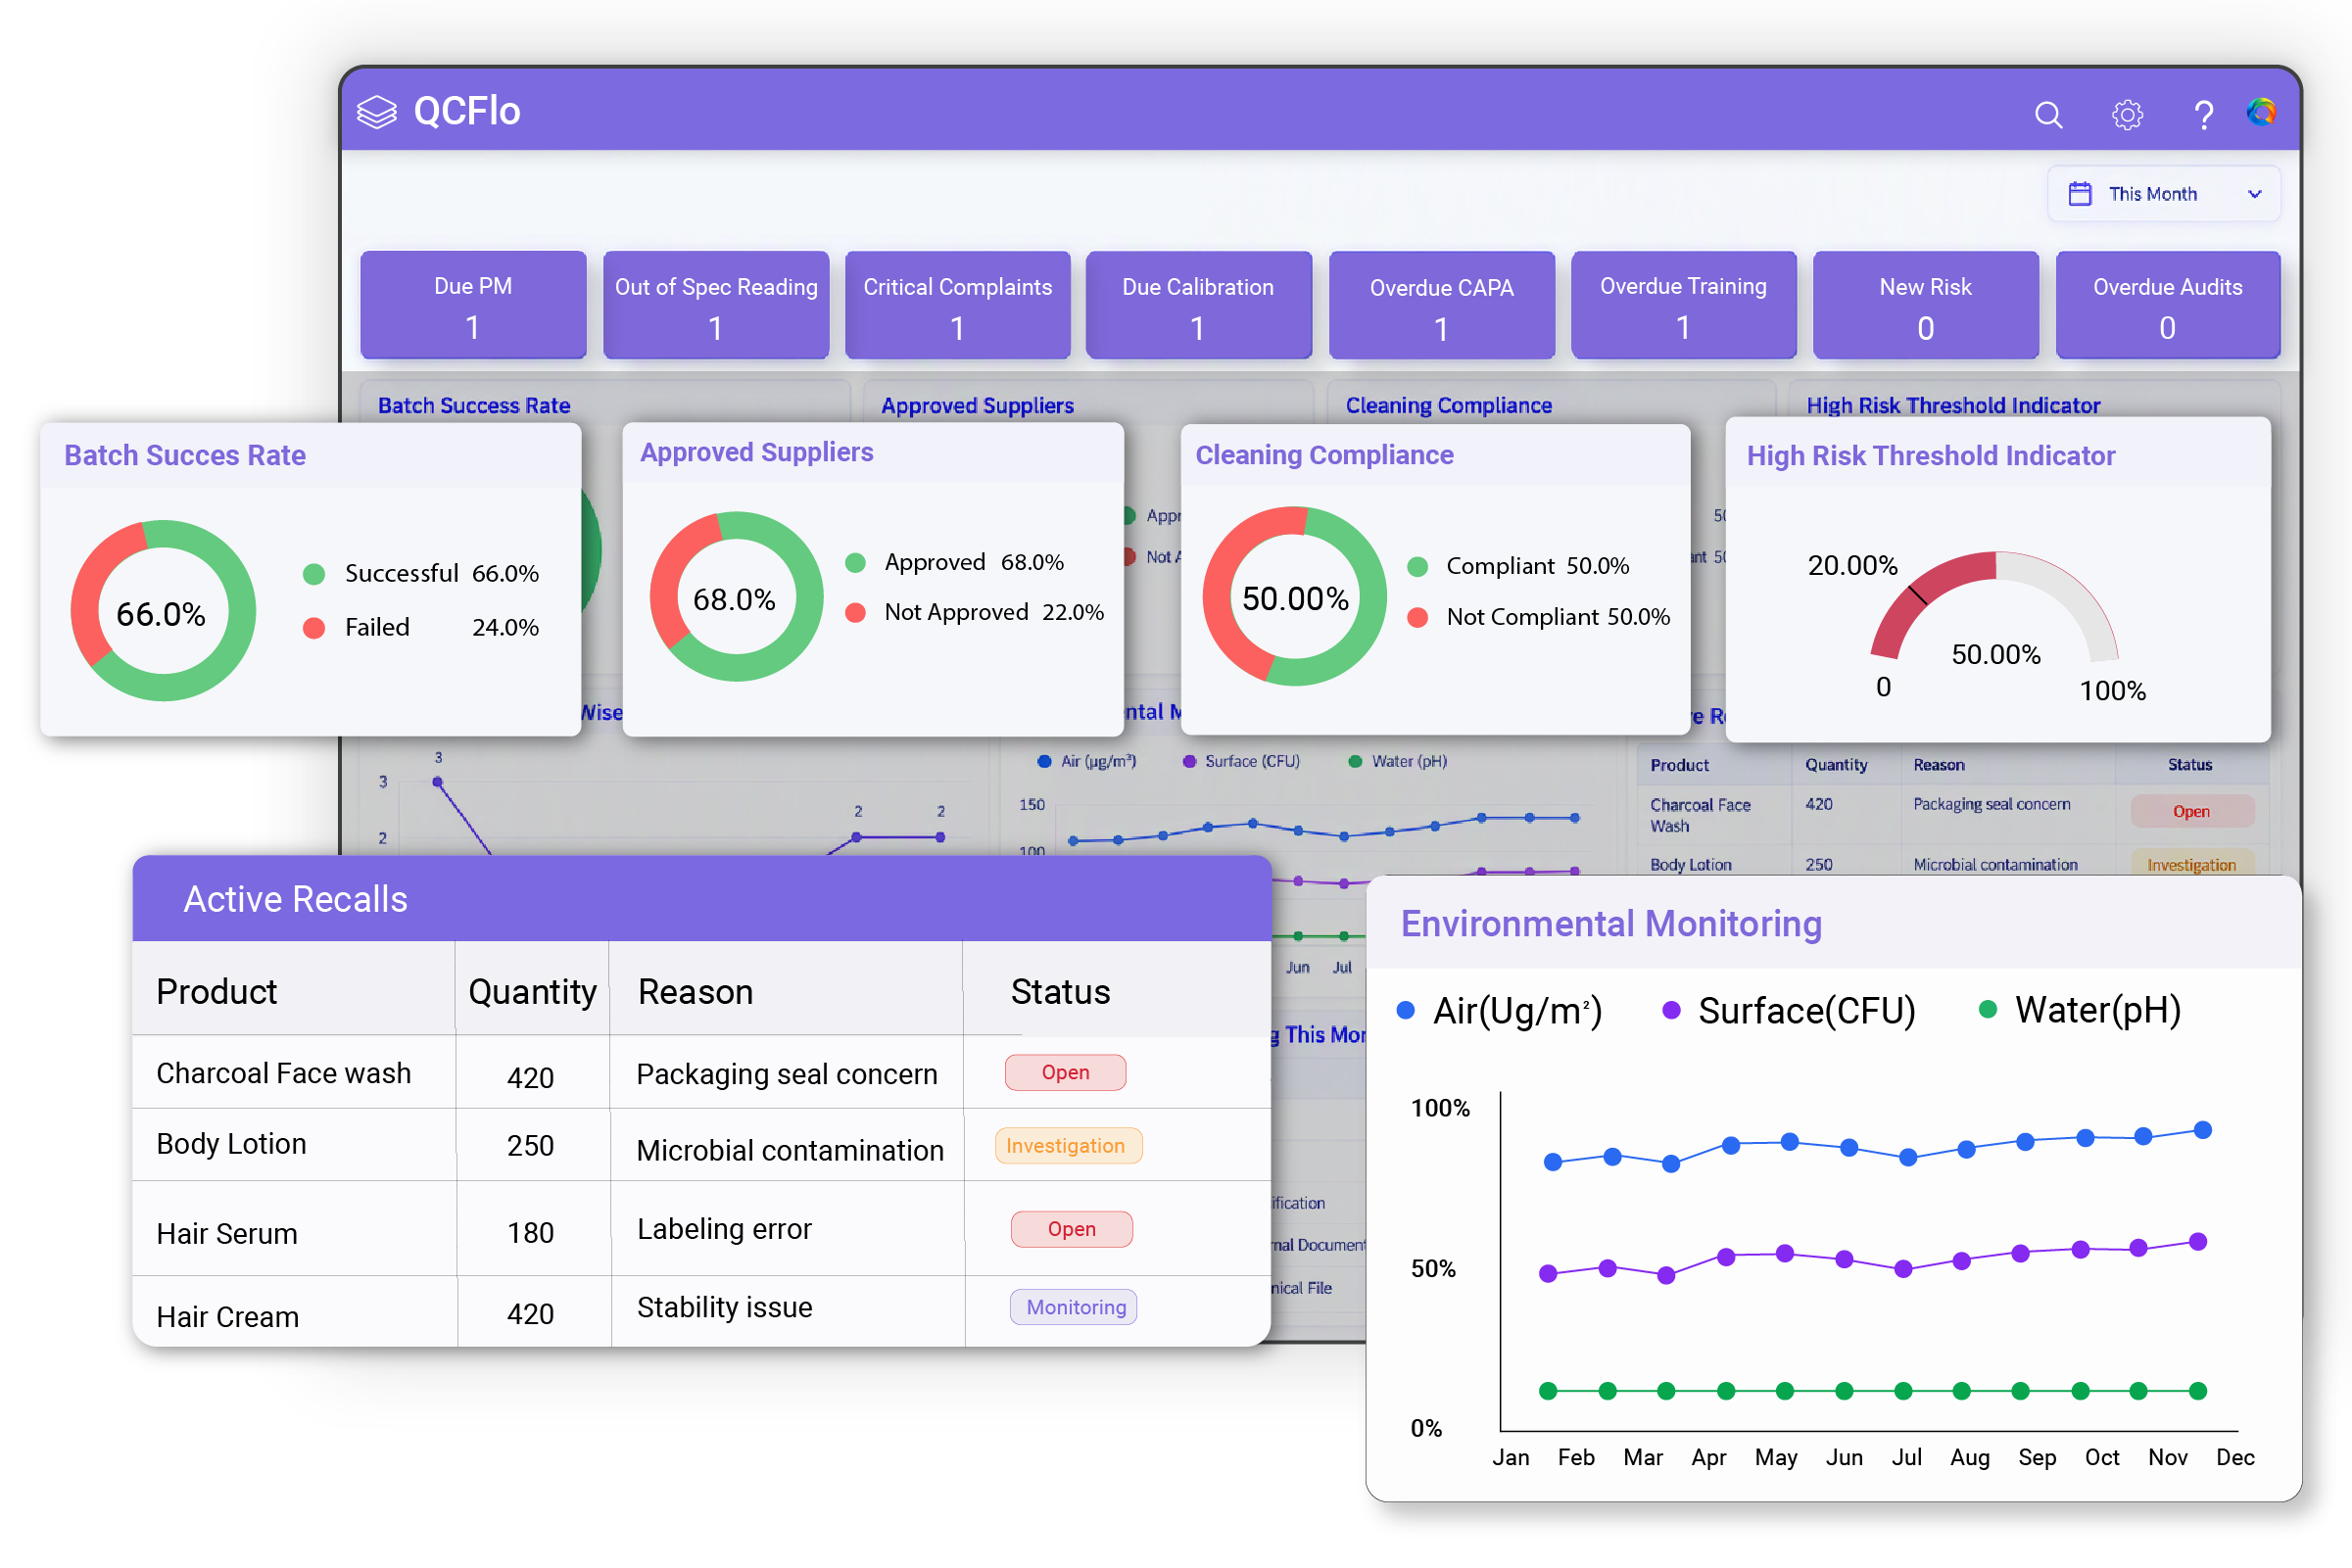Click the 68.0% approved suppliers donut
This screenshot has width=2352, height=1568.
coord(736,597)
